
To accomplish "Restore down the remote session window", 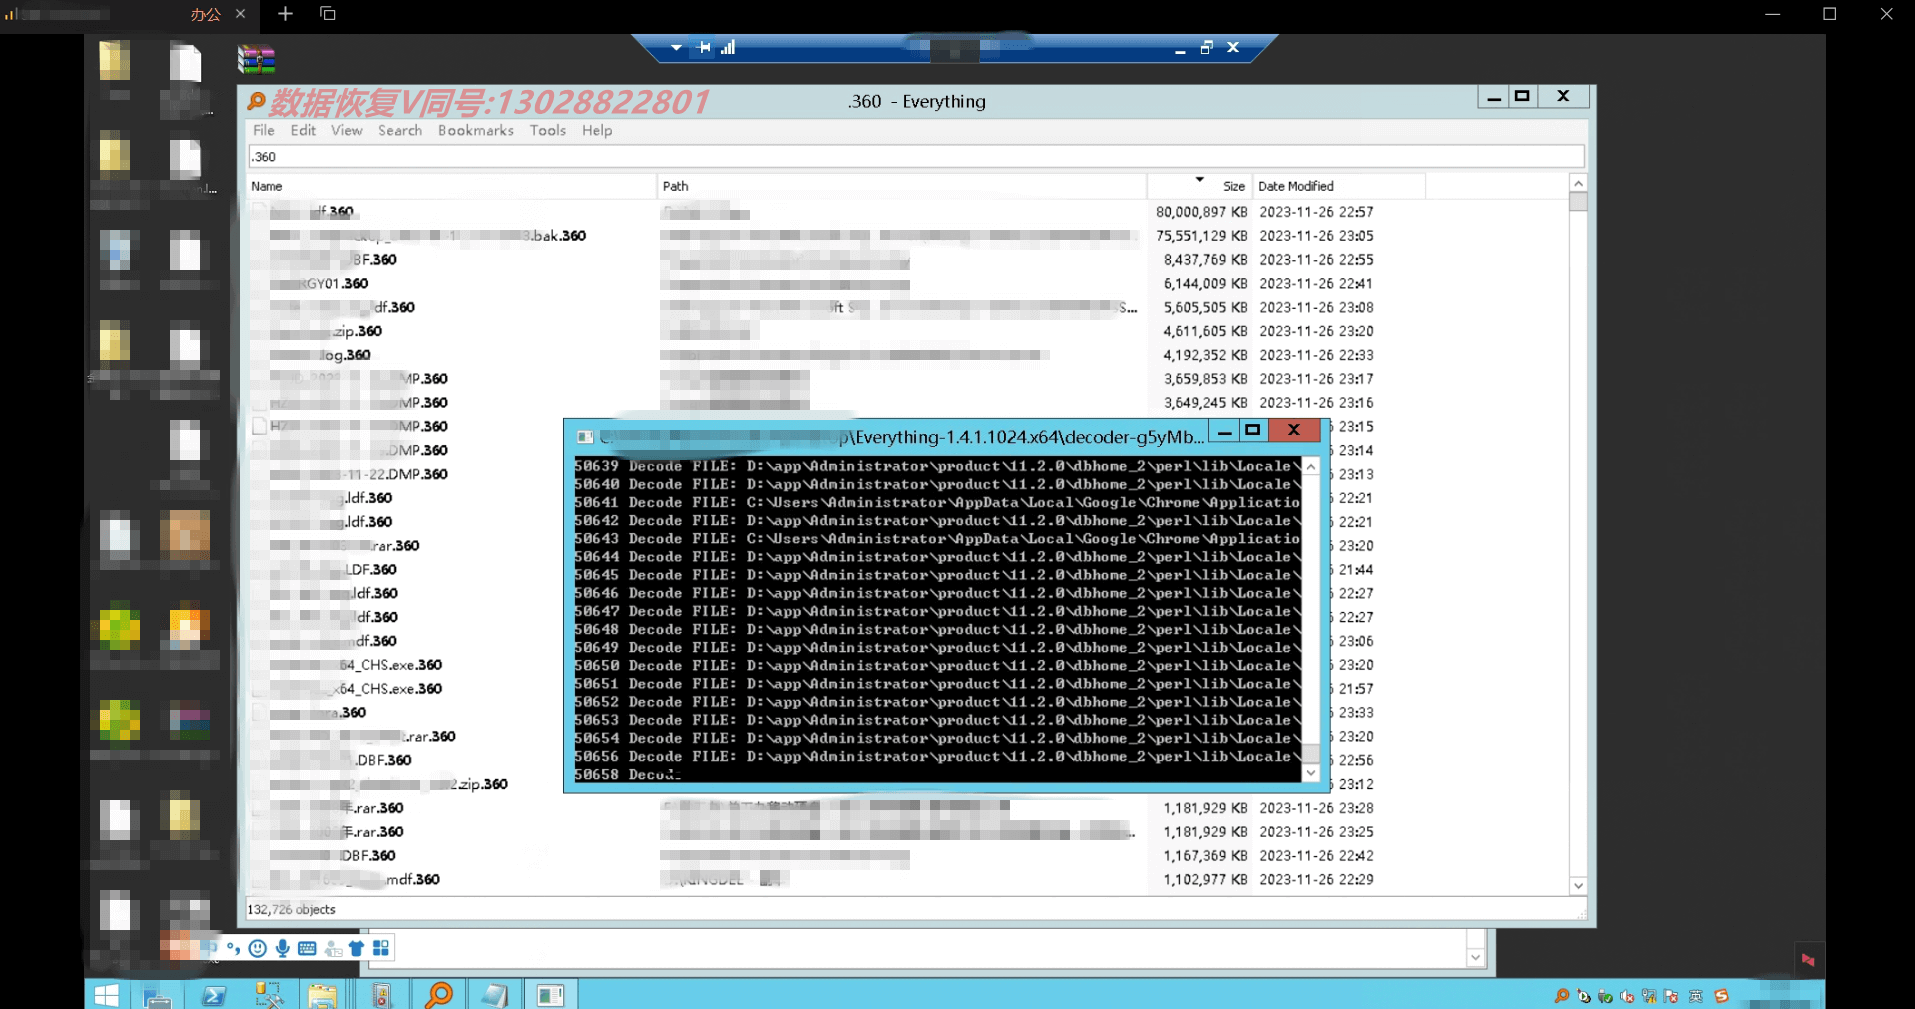I will (1206, 47).
